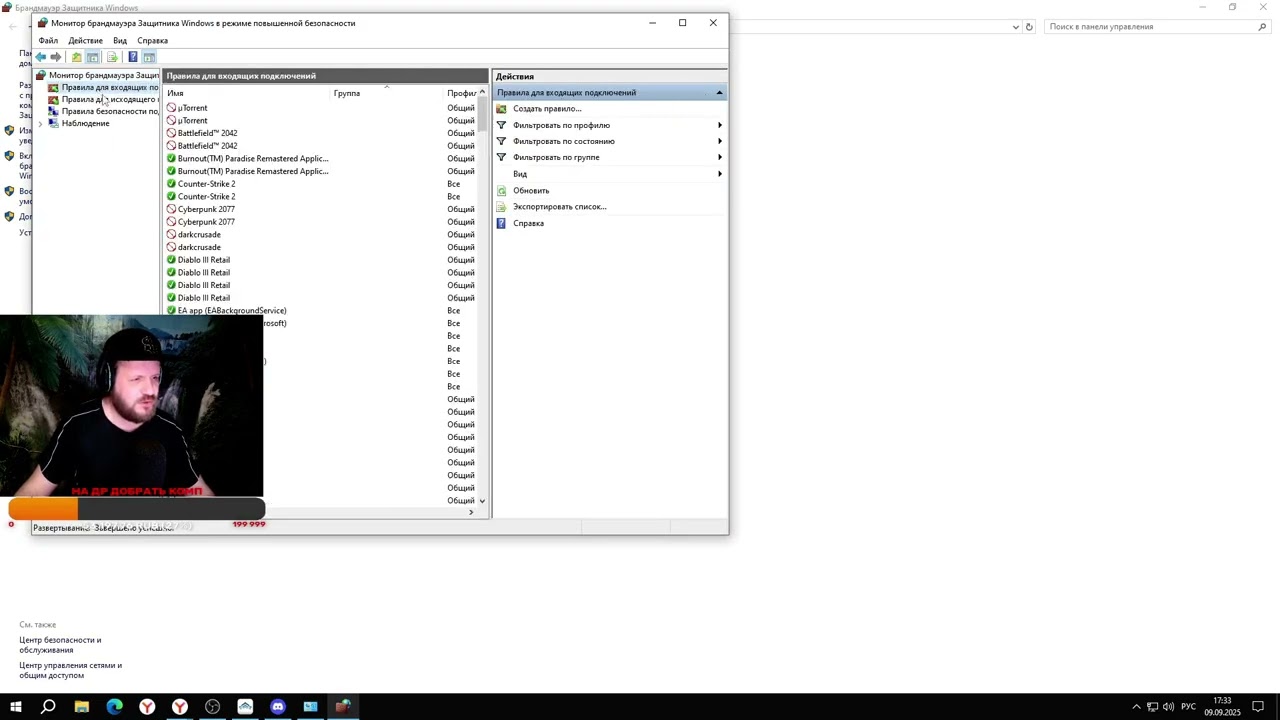Click Экспортировать список... action text
The height and width of the screenshot is (720, 1280).
[x=560, y=207]
